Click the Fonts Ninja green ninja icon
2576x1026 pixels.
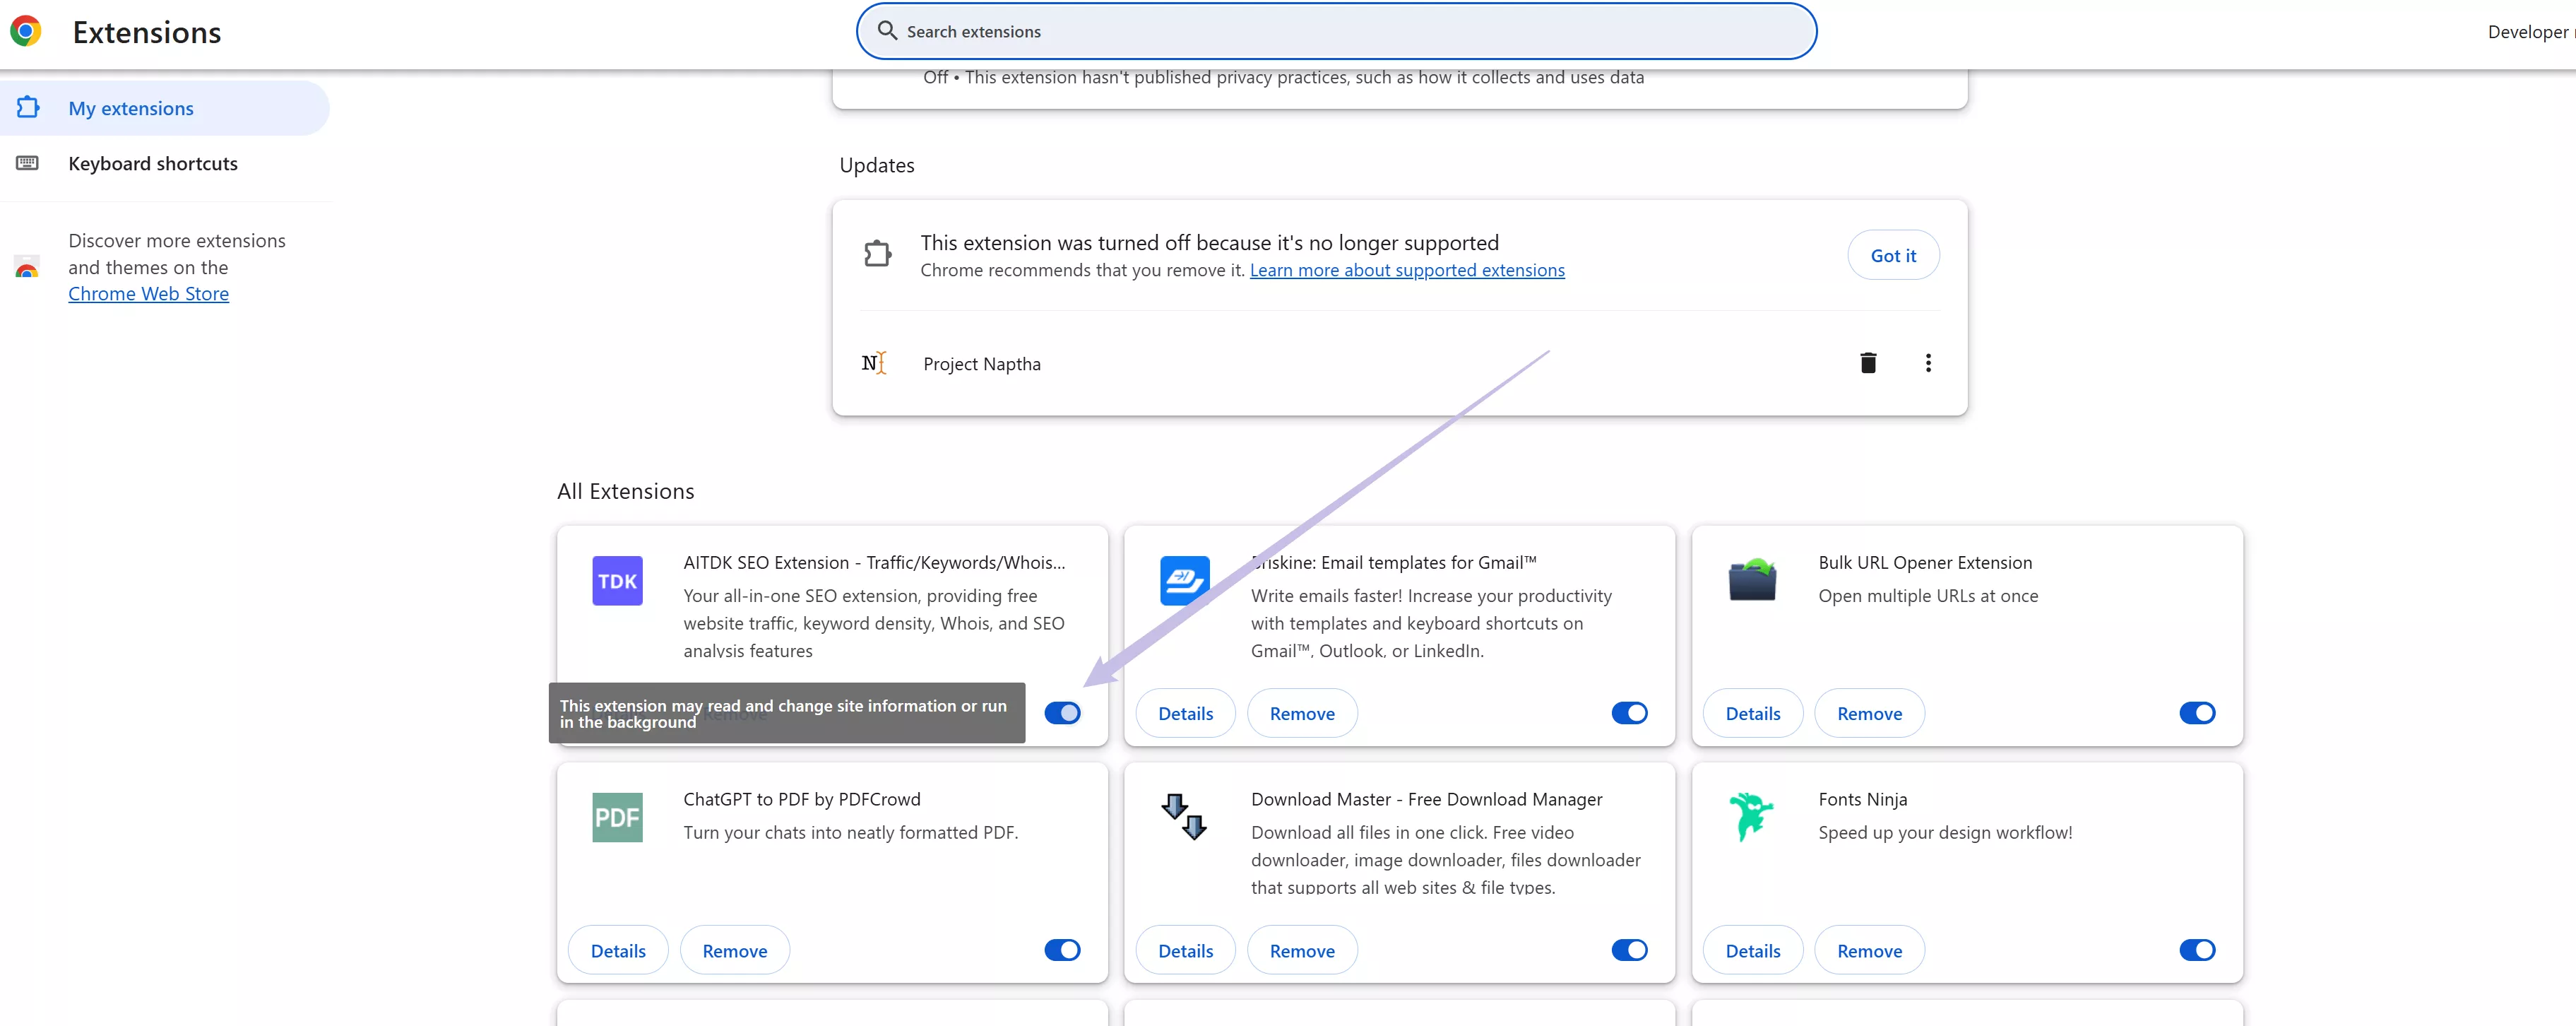point(1751,816)
